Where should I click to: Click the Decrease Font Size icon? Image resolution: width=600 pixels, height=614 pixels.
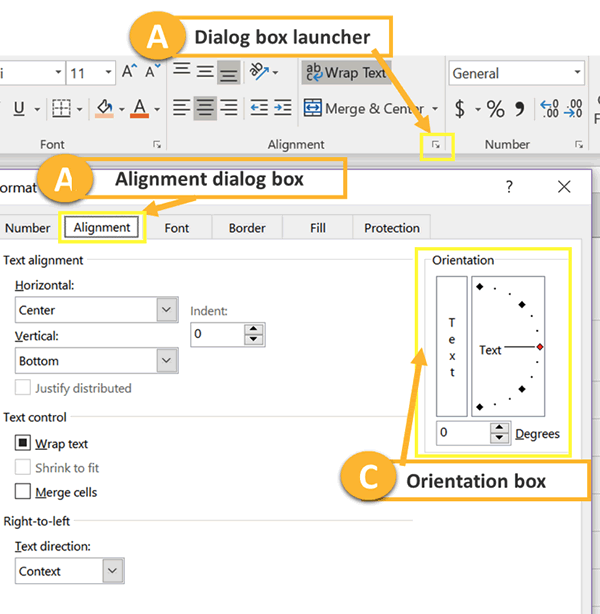[x=152, y=71]
